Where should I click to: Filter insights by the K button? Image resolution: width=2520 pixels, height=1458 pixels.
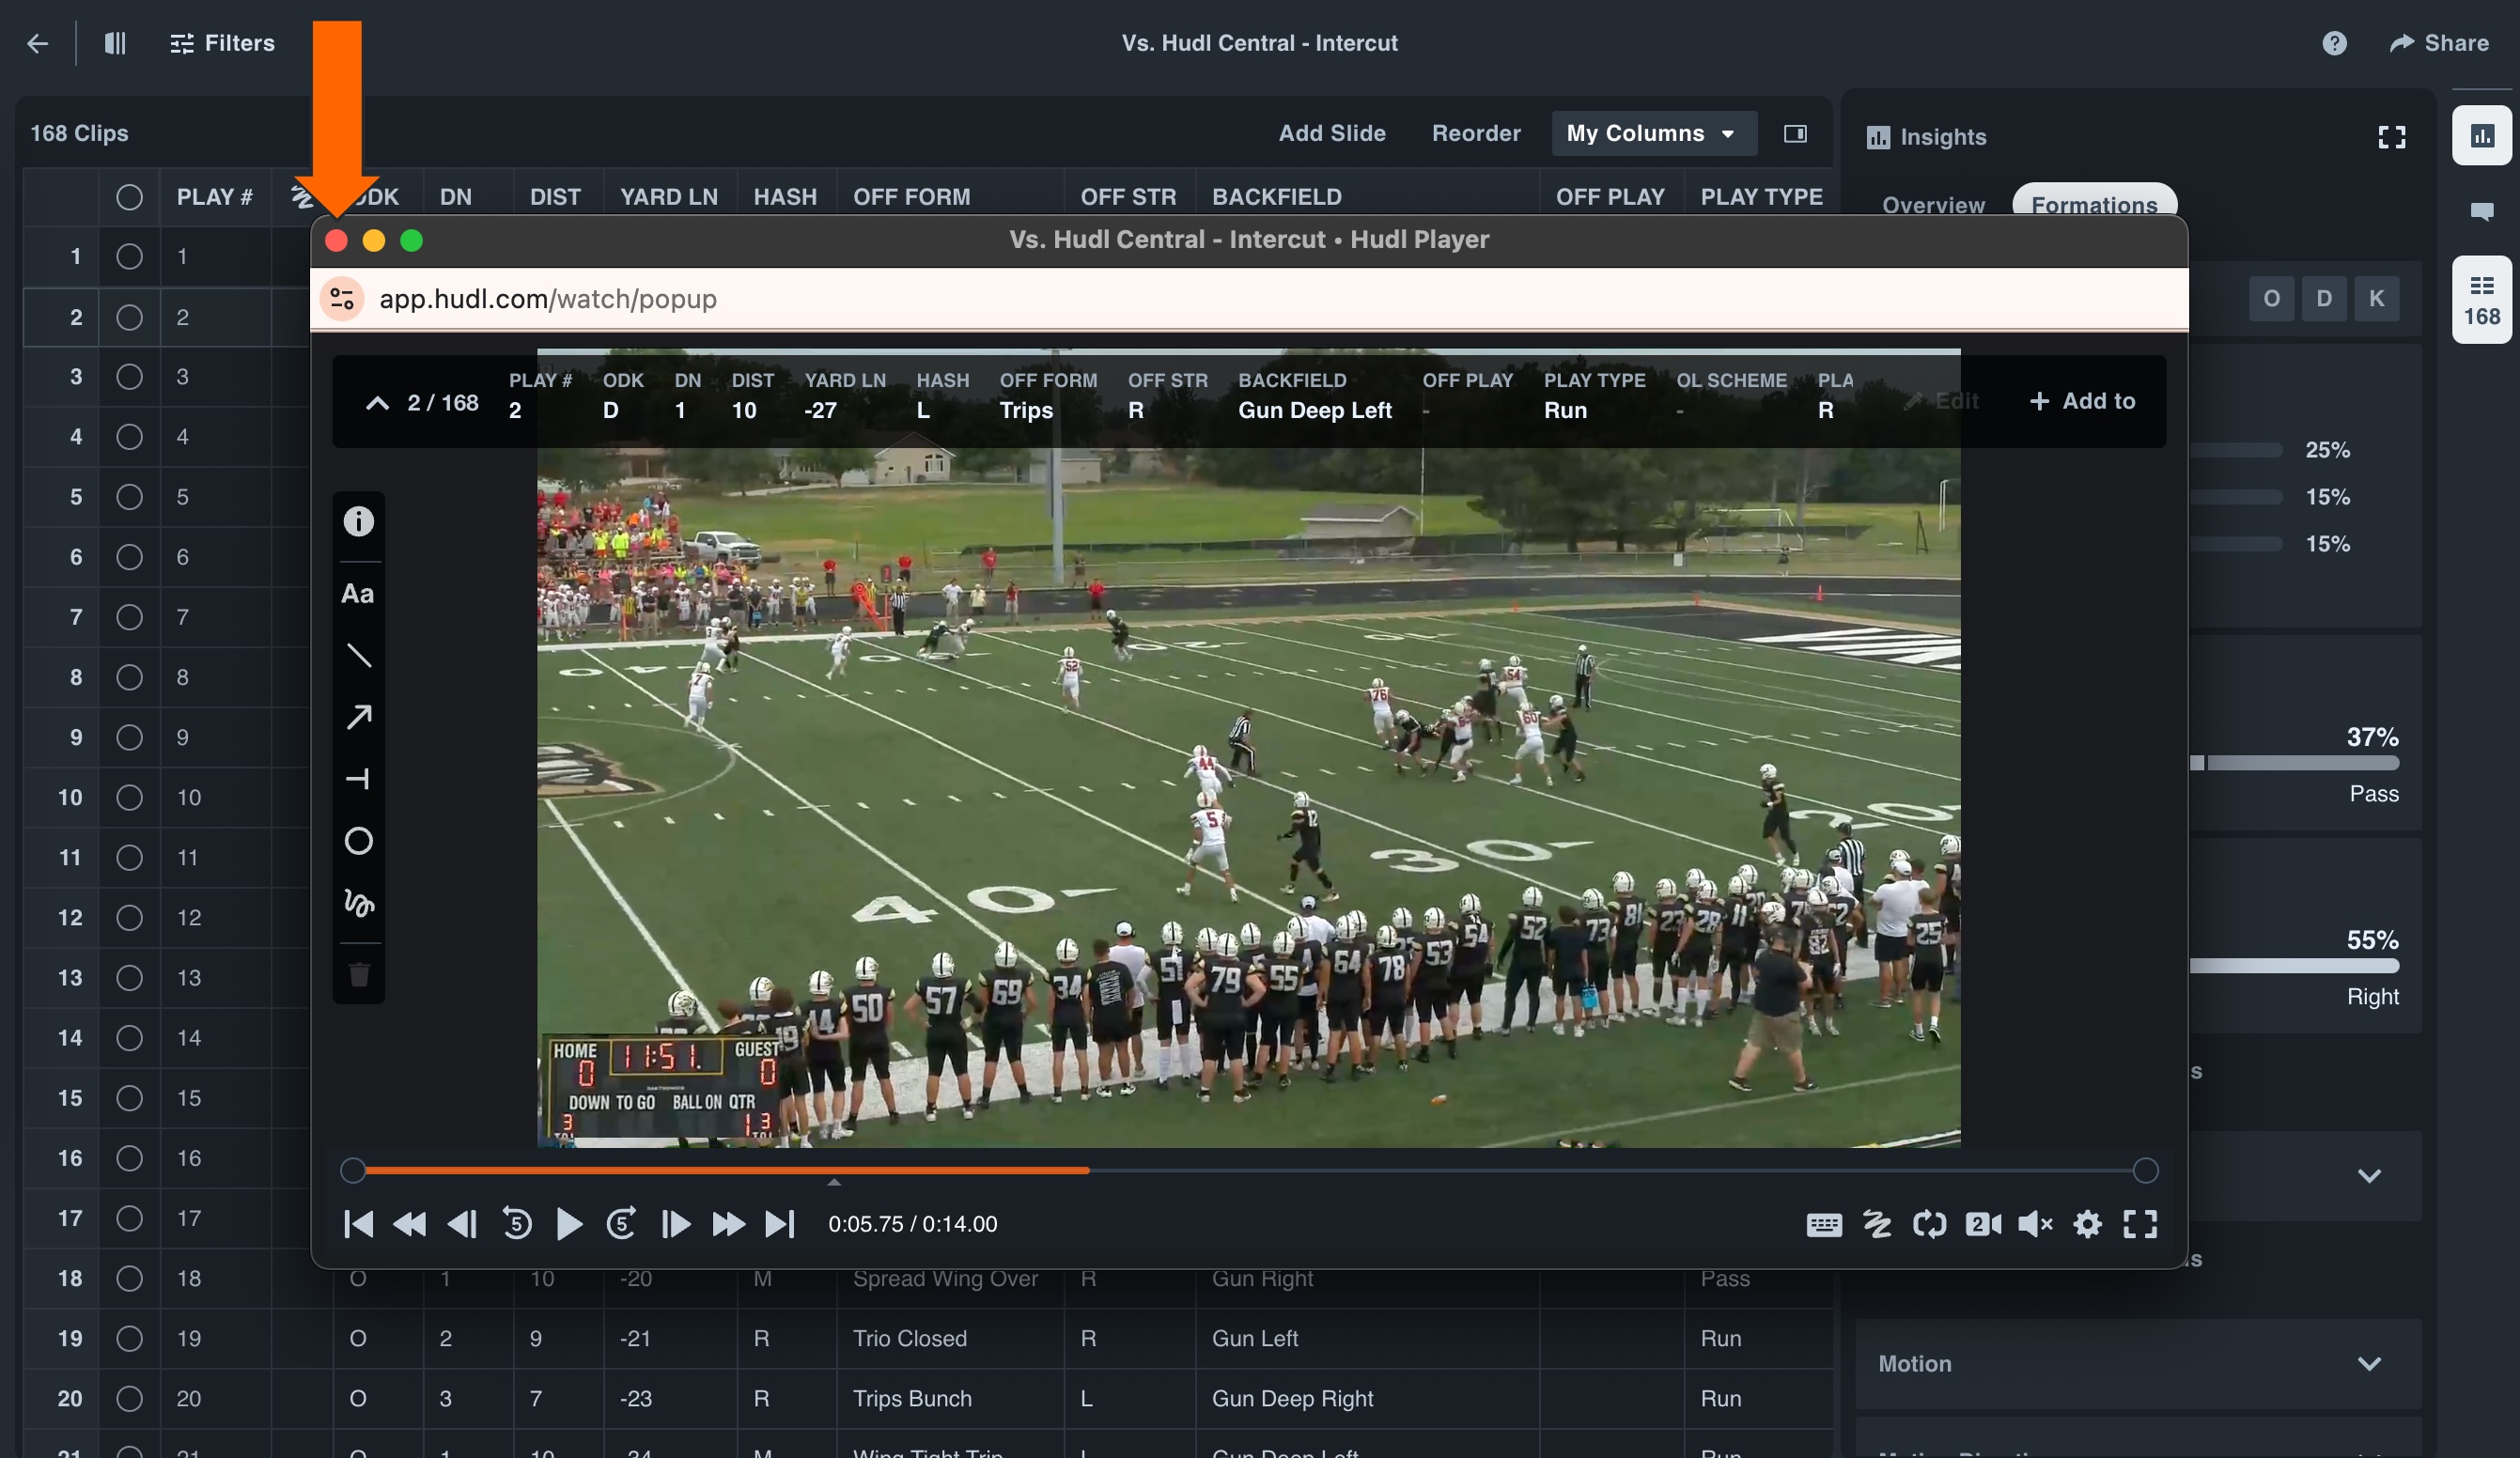tap(2376, 299)
